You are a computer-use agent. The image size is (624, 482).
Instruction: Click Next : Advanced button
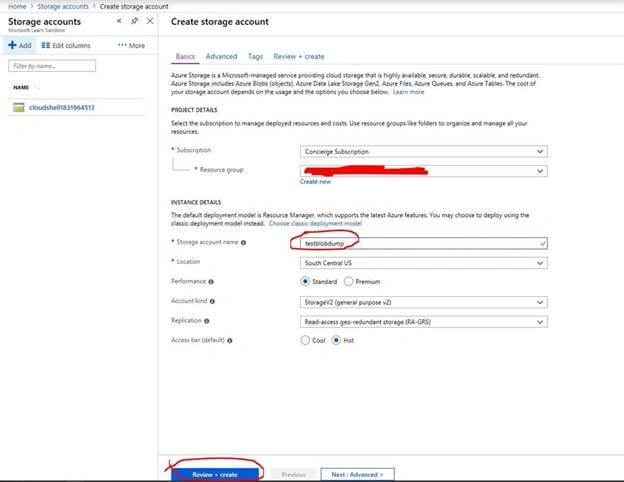pos(357,474)
